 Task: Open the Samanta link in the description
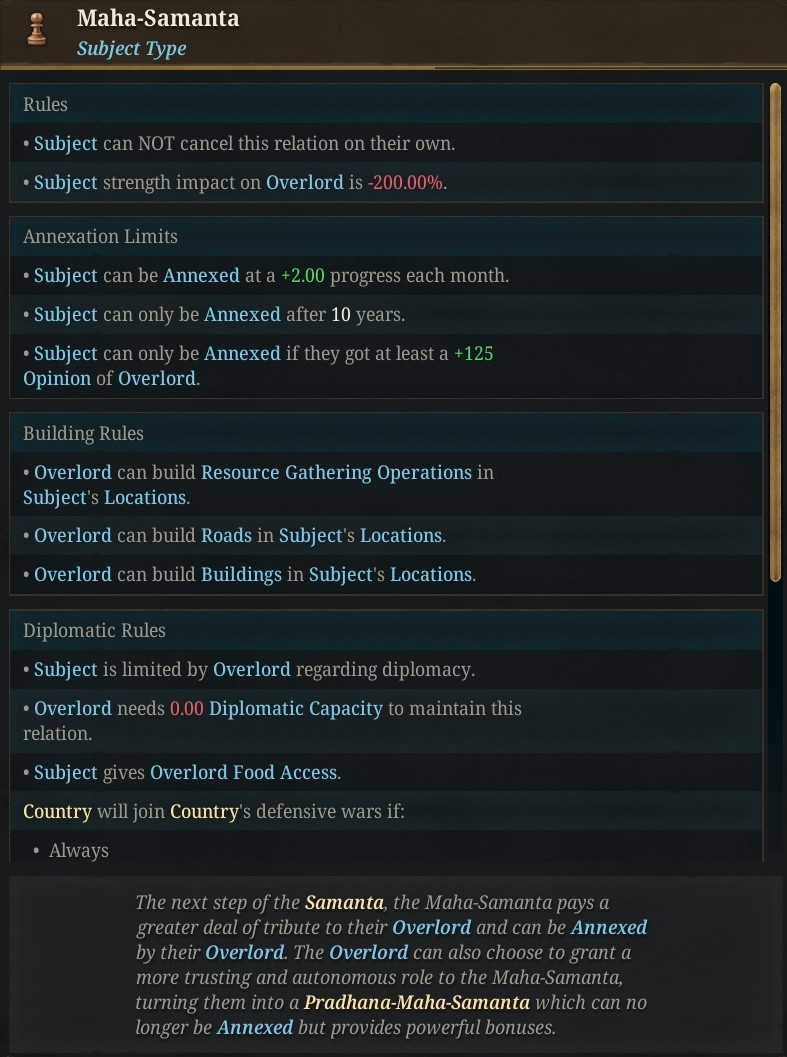point(344,902)
